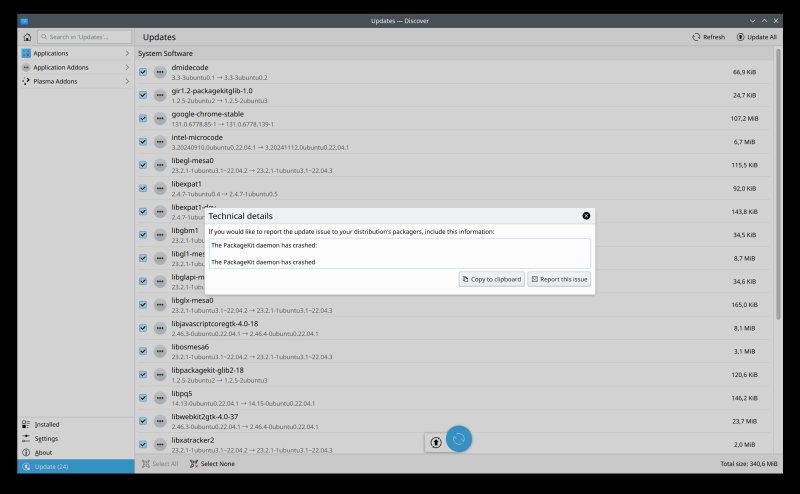The image size is (800, 494).
Task: Click the Refresh updates button
Action: click(x=708, y=37)
